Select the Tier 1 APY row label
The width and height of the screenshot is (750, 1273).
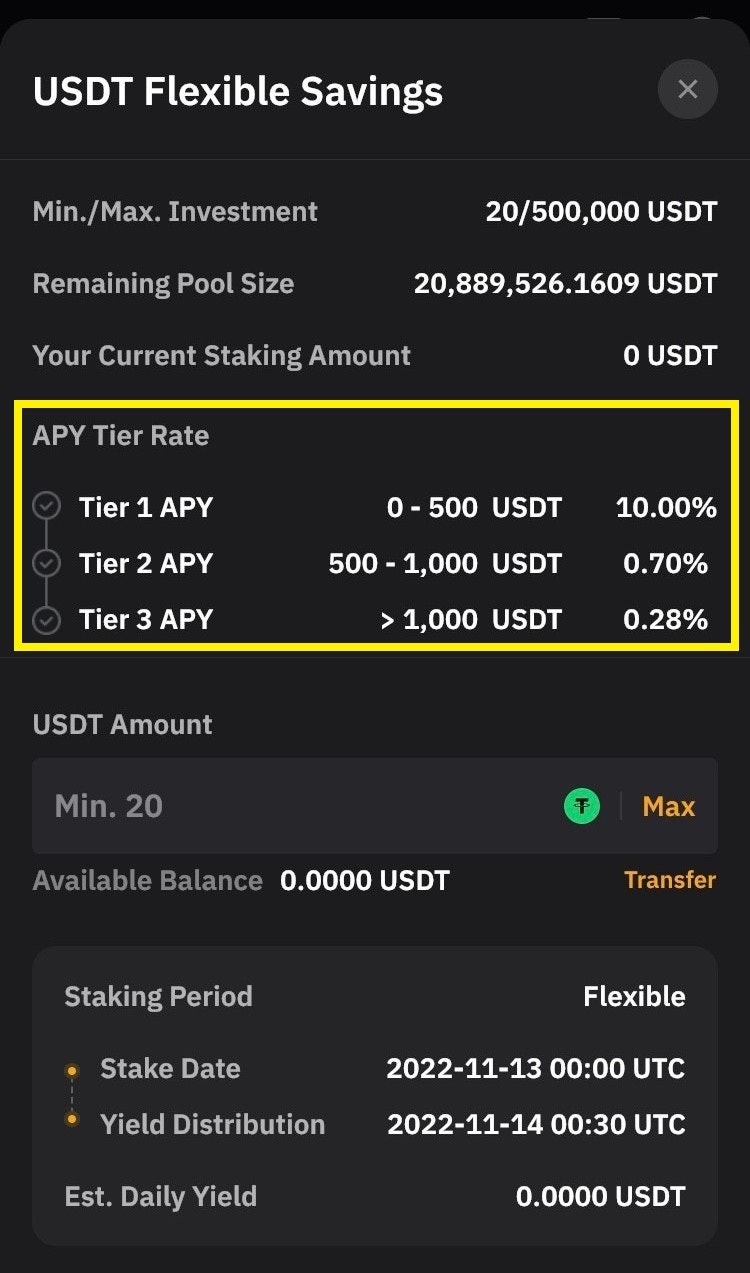point(146,507)
